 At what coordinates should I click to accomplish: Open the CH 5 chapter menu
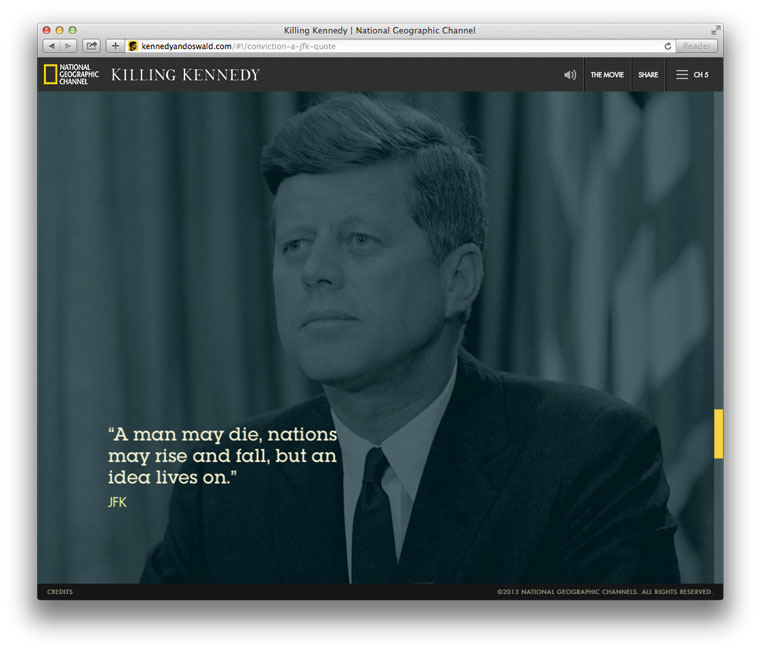[x=700, y=75]
